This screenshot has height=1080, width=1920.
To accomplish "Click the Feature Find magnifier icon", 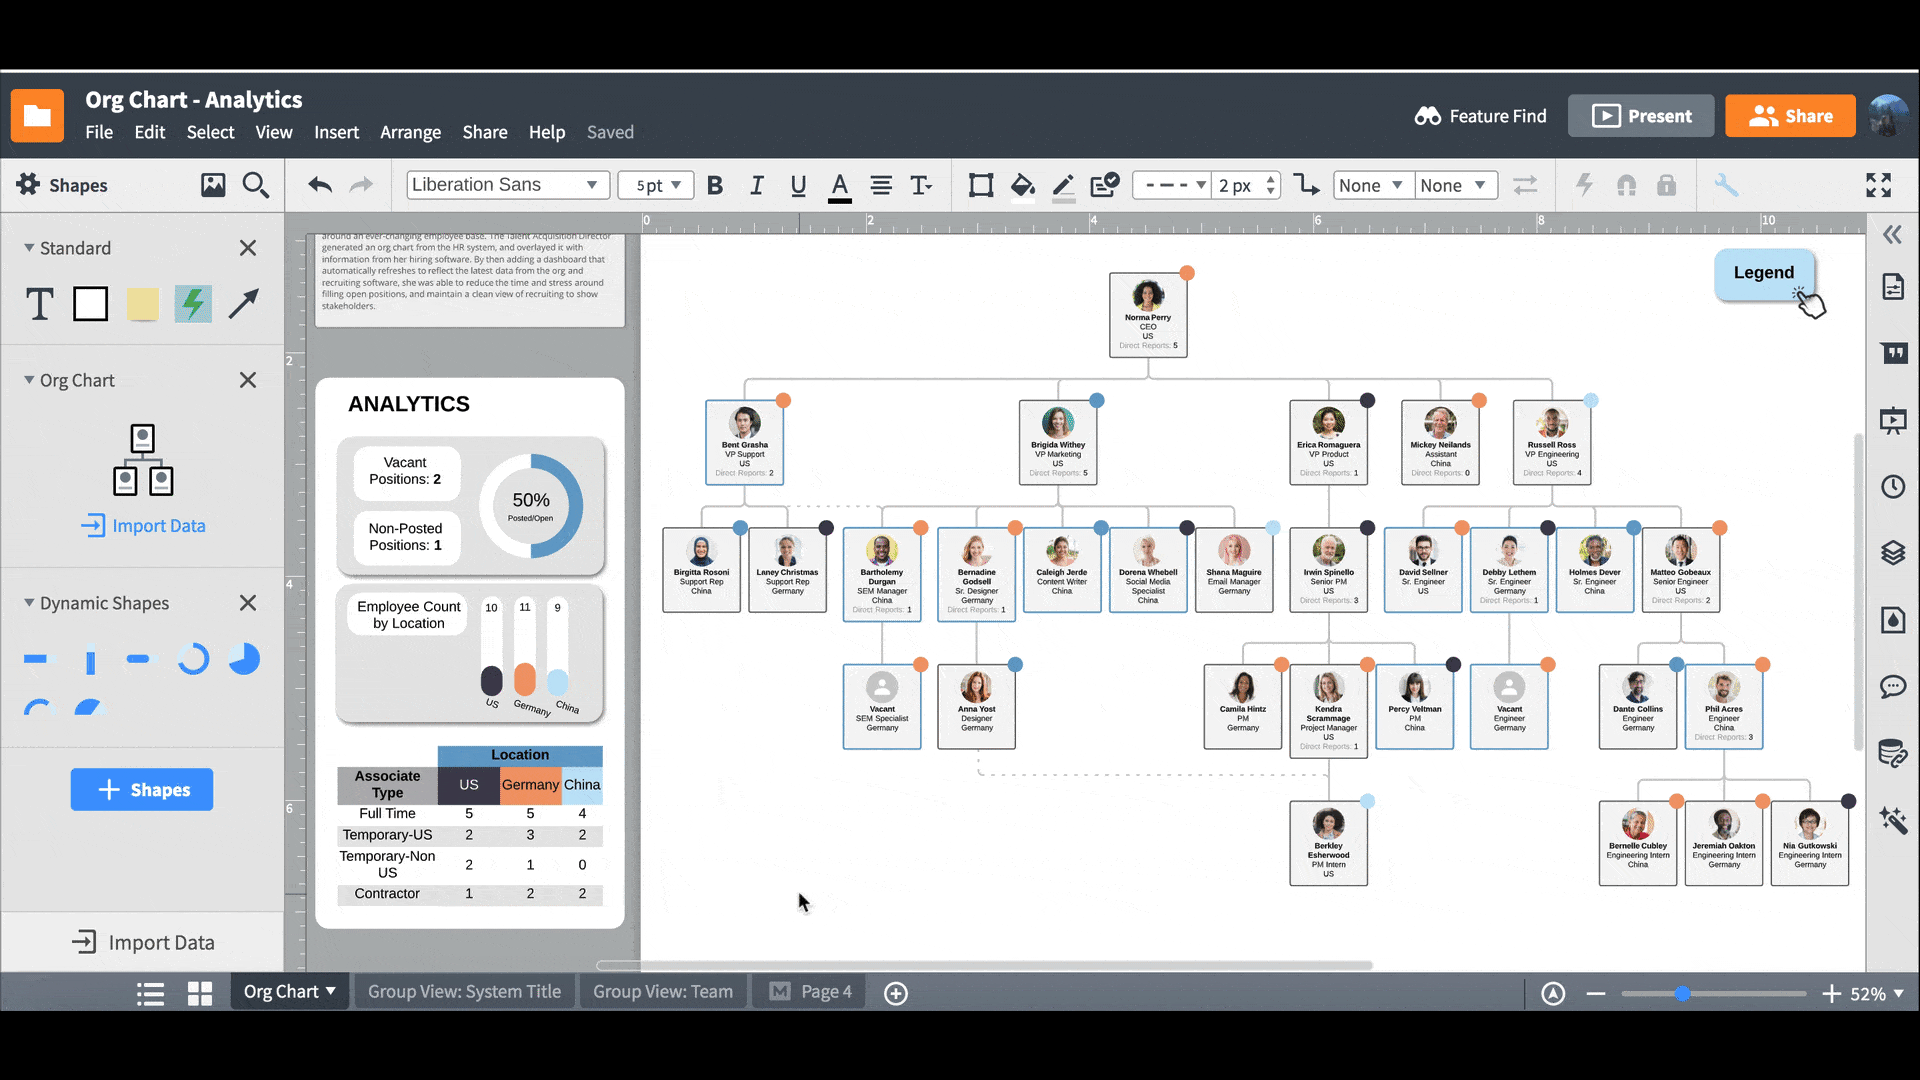I will point(1427,116).
